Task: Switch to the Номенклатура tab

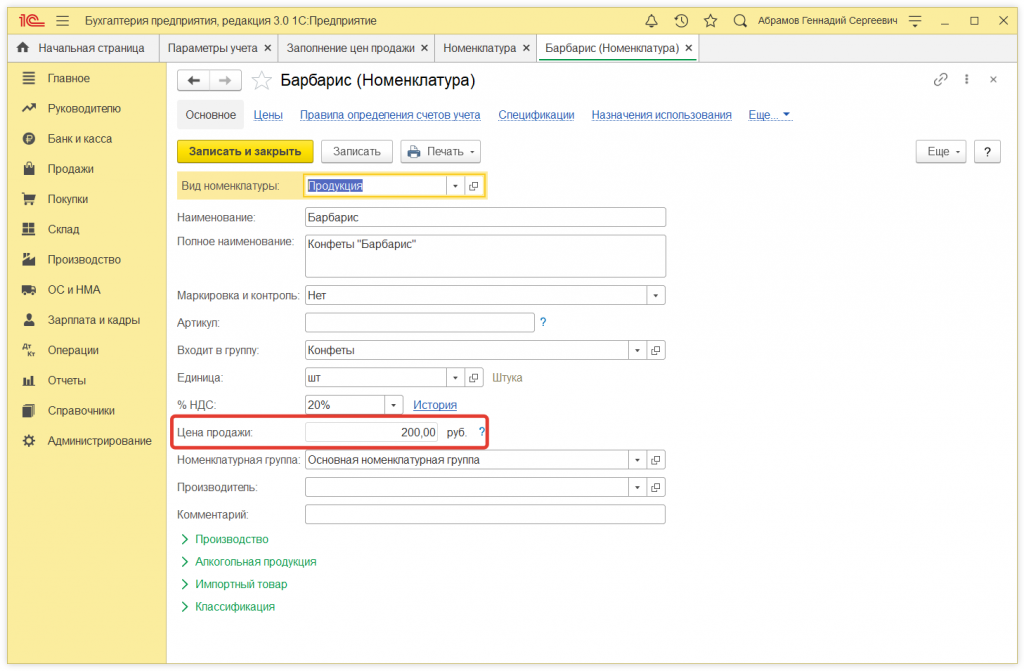Action: [x=479, y=48]
